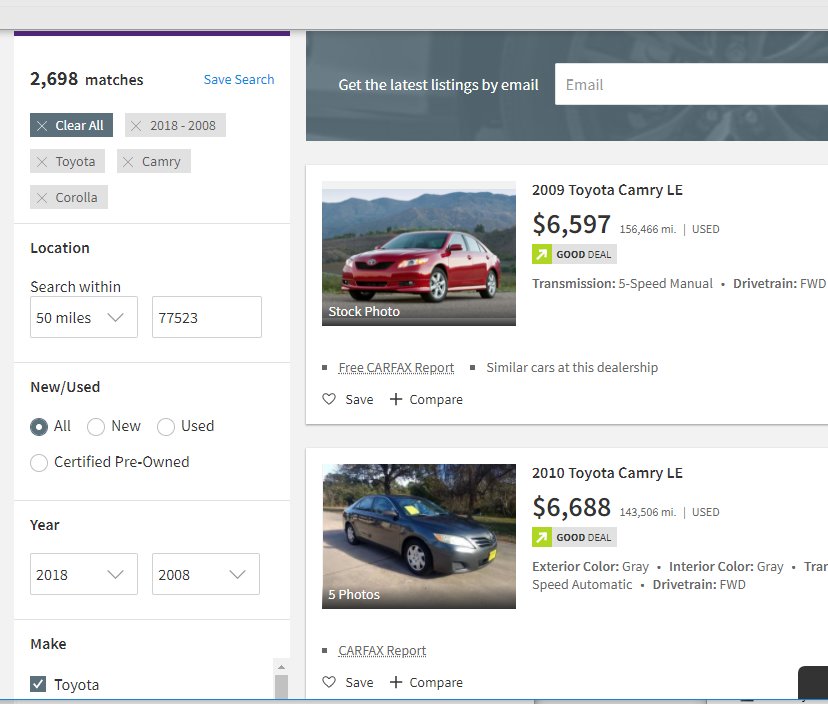
Task: Click the 143,506 mi. mileage text
Action: (x=647, y=512)
